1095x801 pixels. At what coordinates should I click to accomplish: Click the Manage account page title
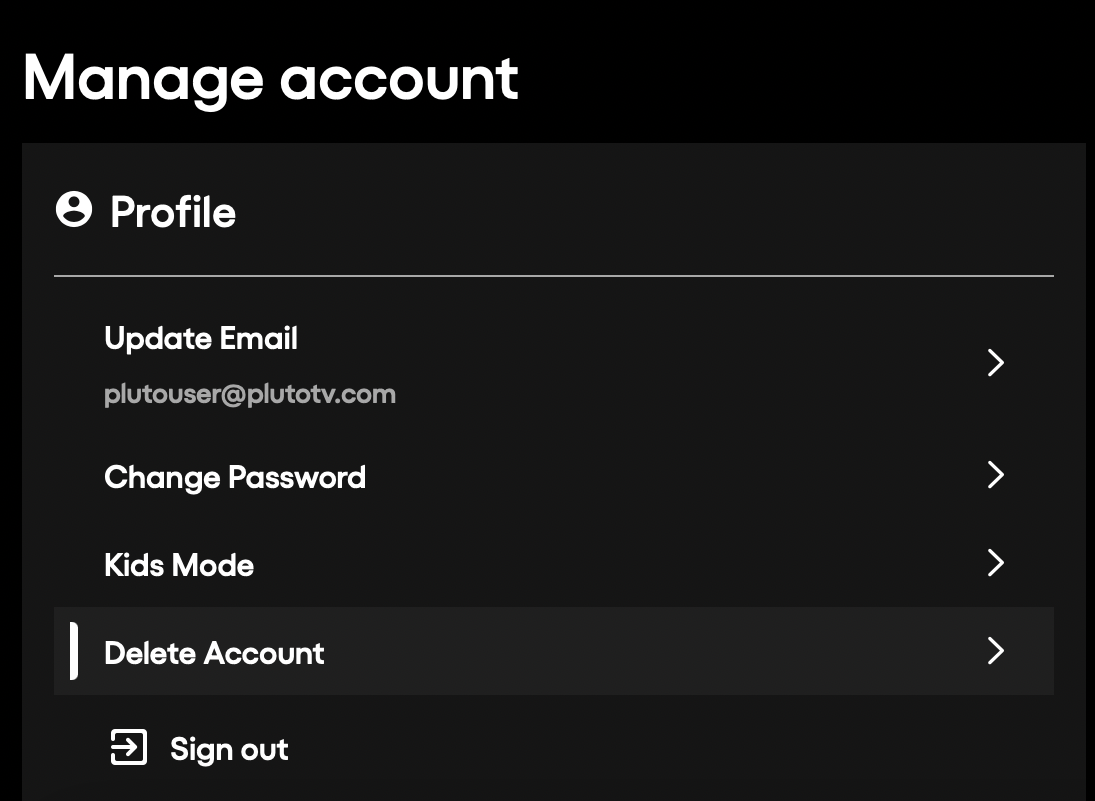(270, 78)
